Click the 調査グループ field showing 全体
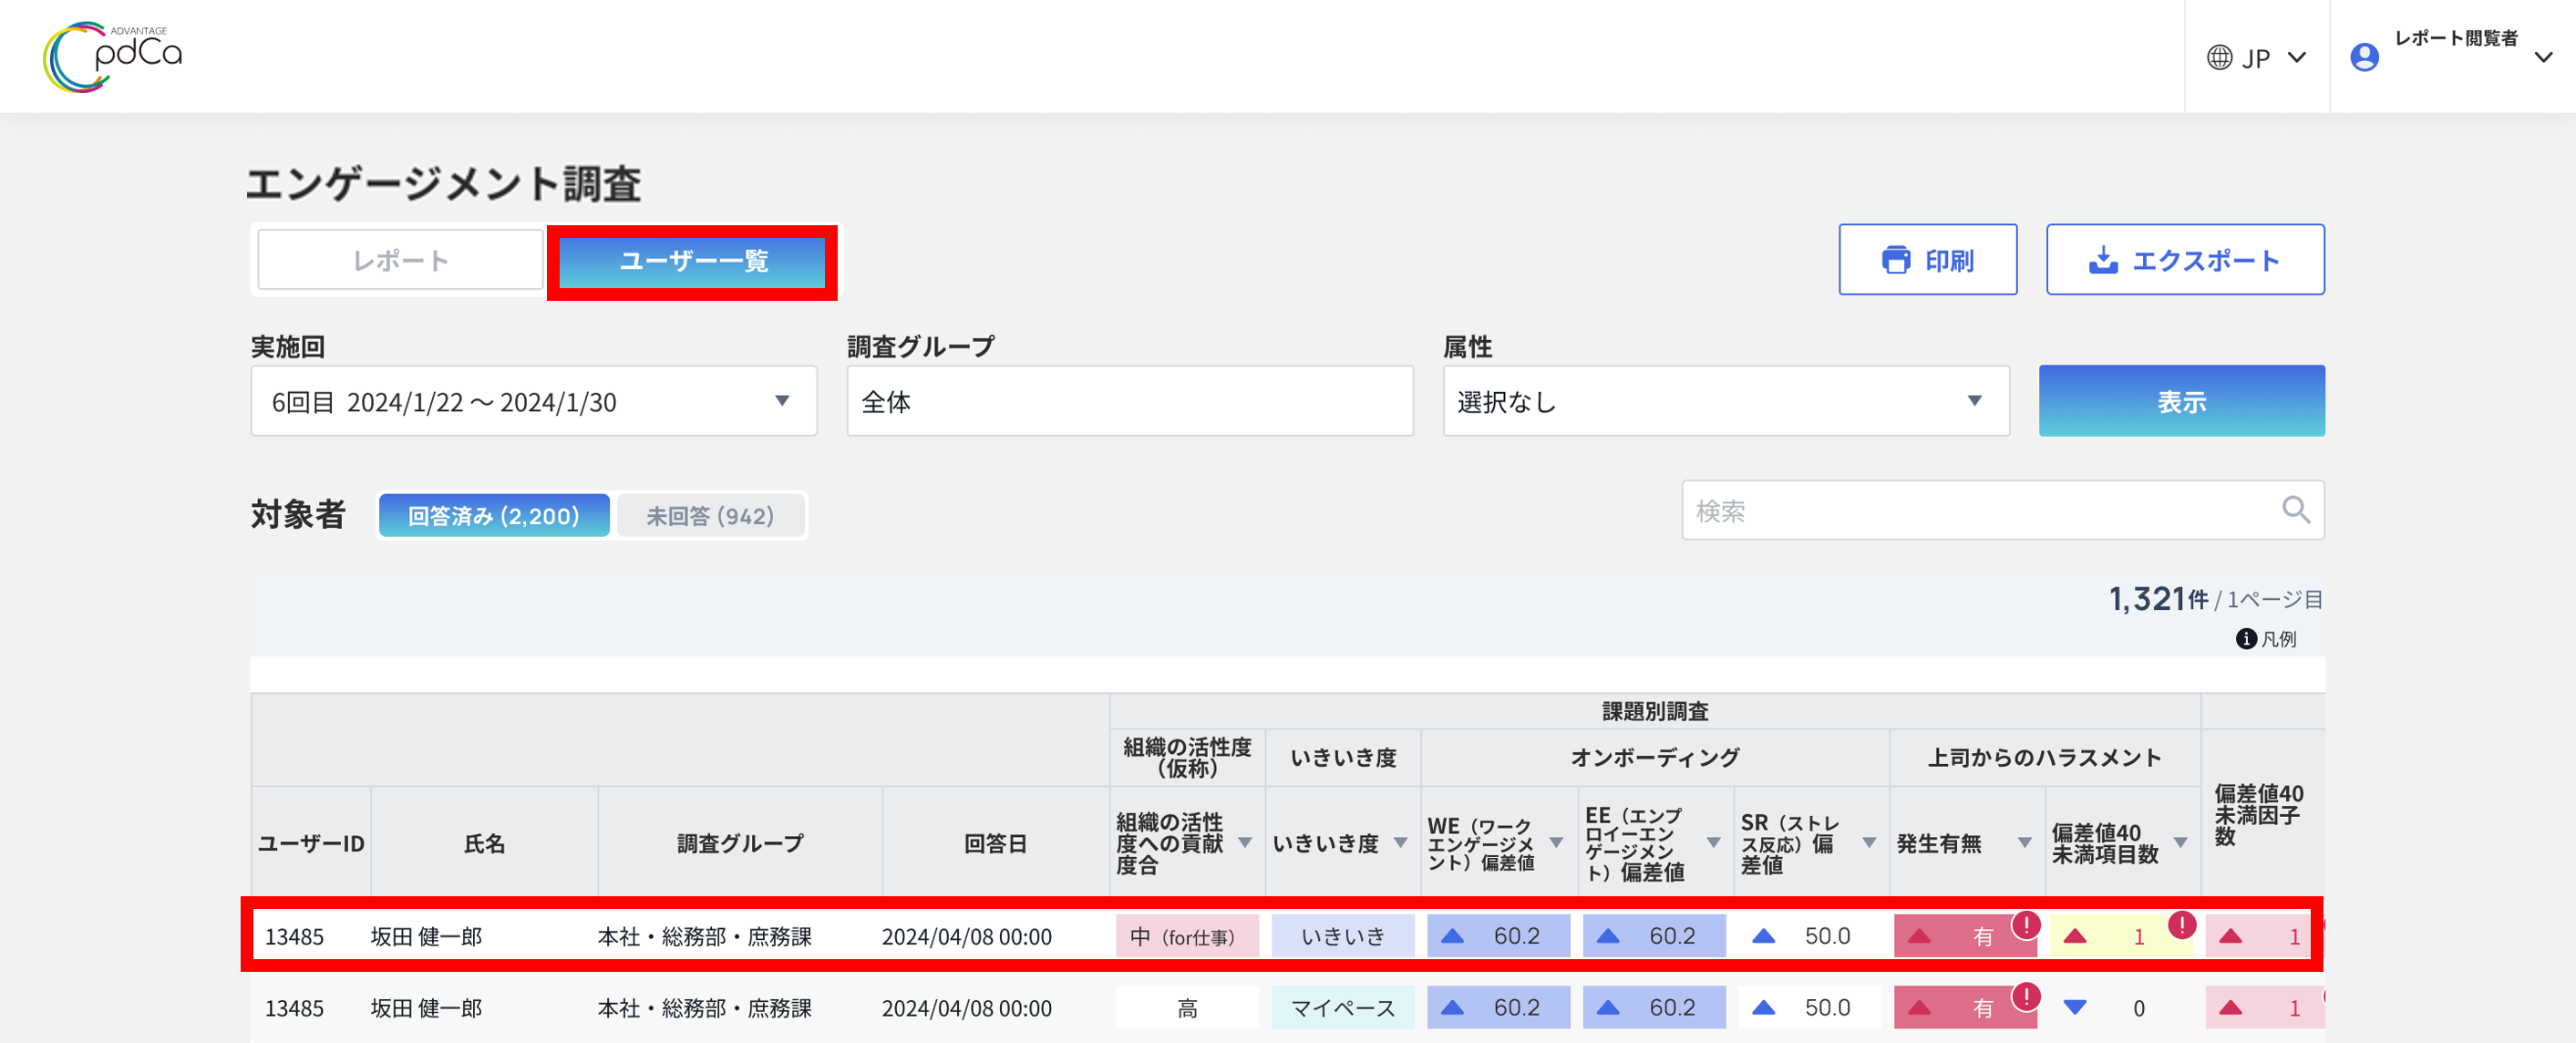This screenshot has height=1043, width=2576. click(1130, 401)
